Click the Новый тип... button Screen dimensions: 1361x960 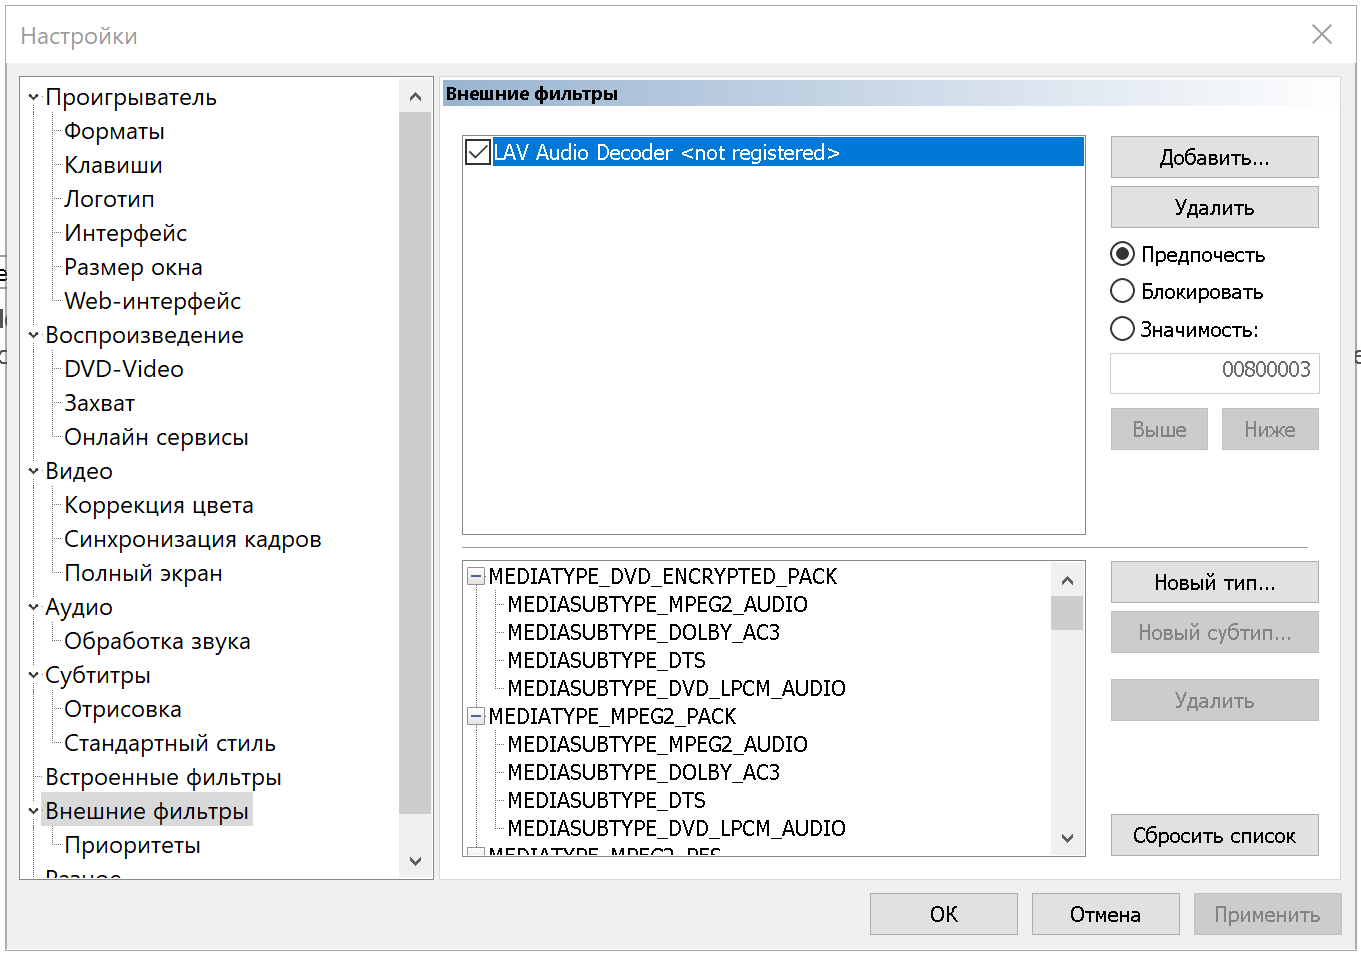[x=1214, y=583]
